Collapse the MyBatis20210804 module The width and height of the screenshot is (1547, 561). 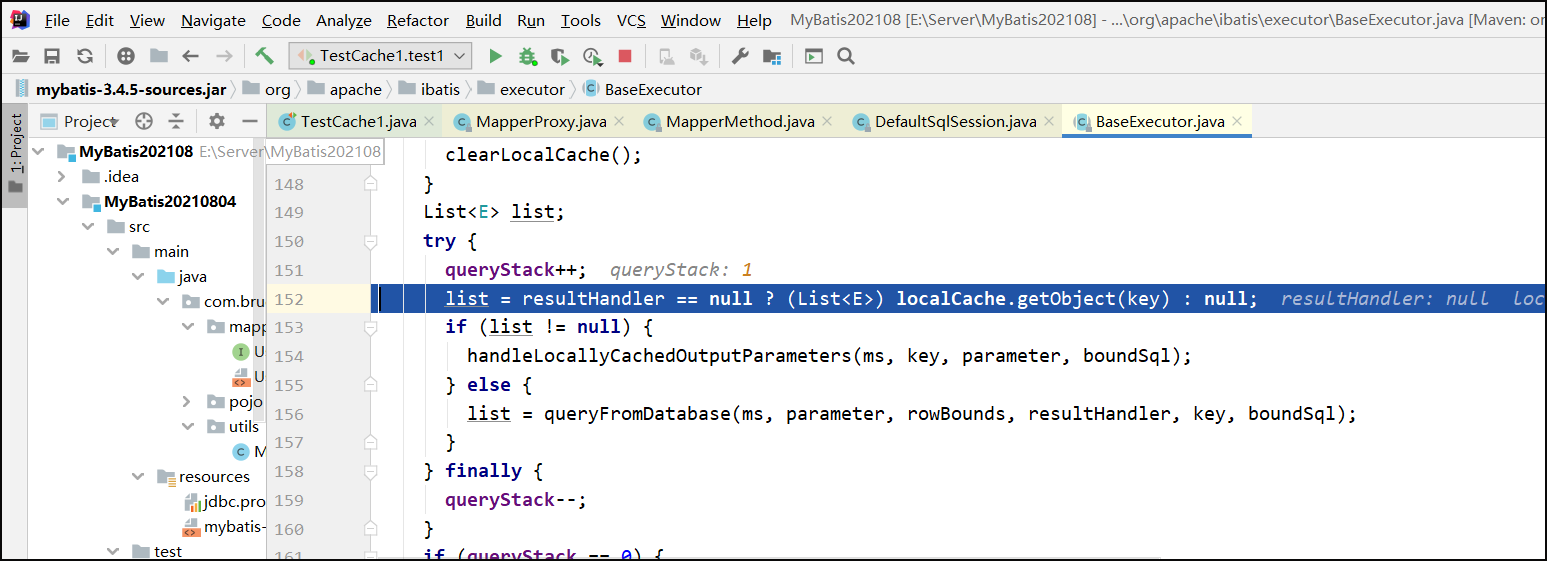tap(63, 202)
